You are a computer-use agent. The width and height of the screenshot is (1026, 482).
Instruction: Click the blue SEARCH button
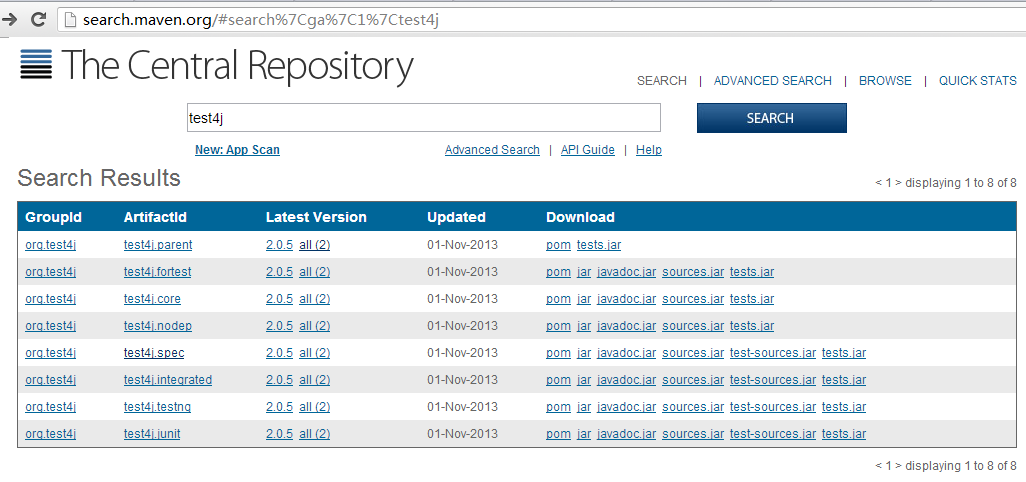771,118
